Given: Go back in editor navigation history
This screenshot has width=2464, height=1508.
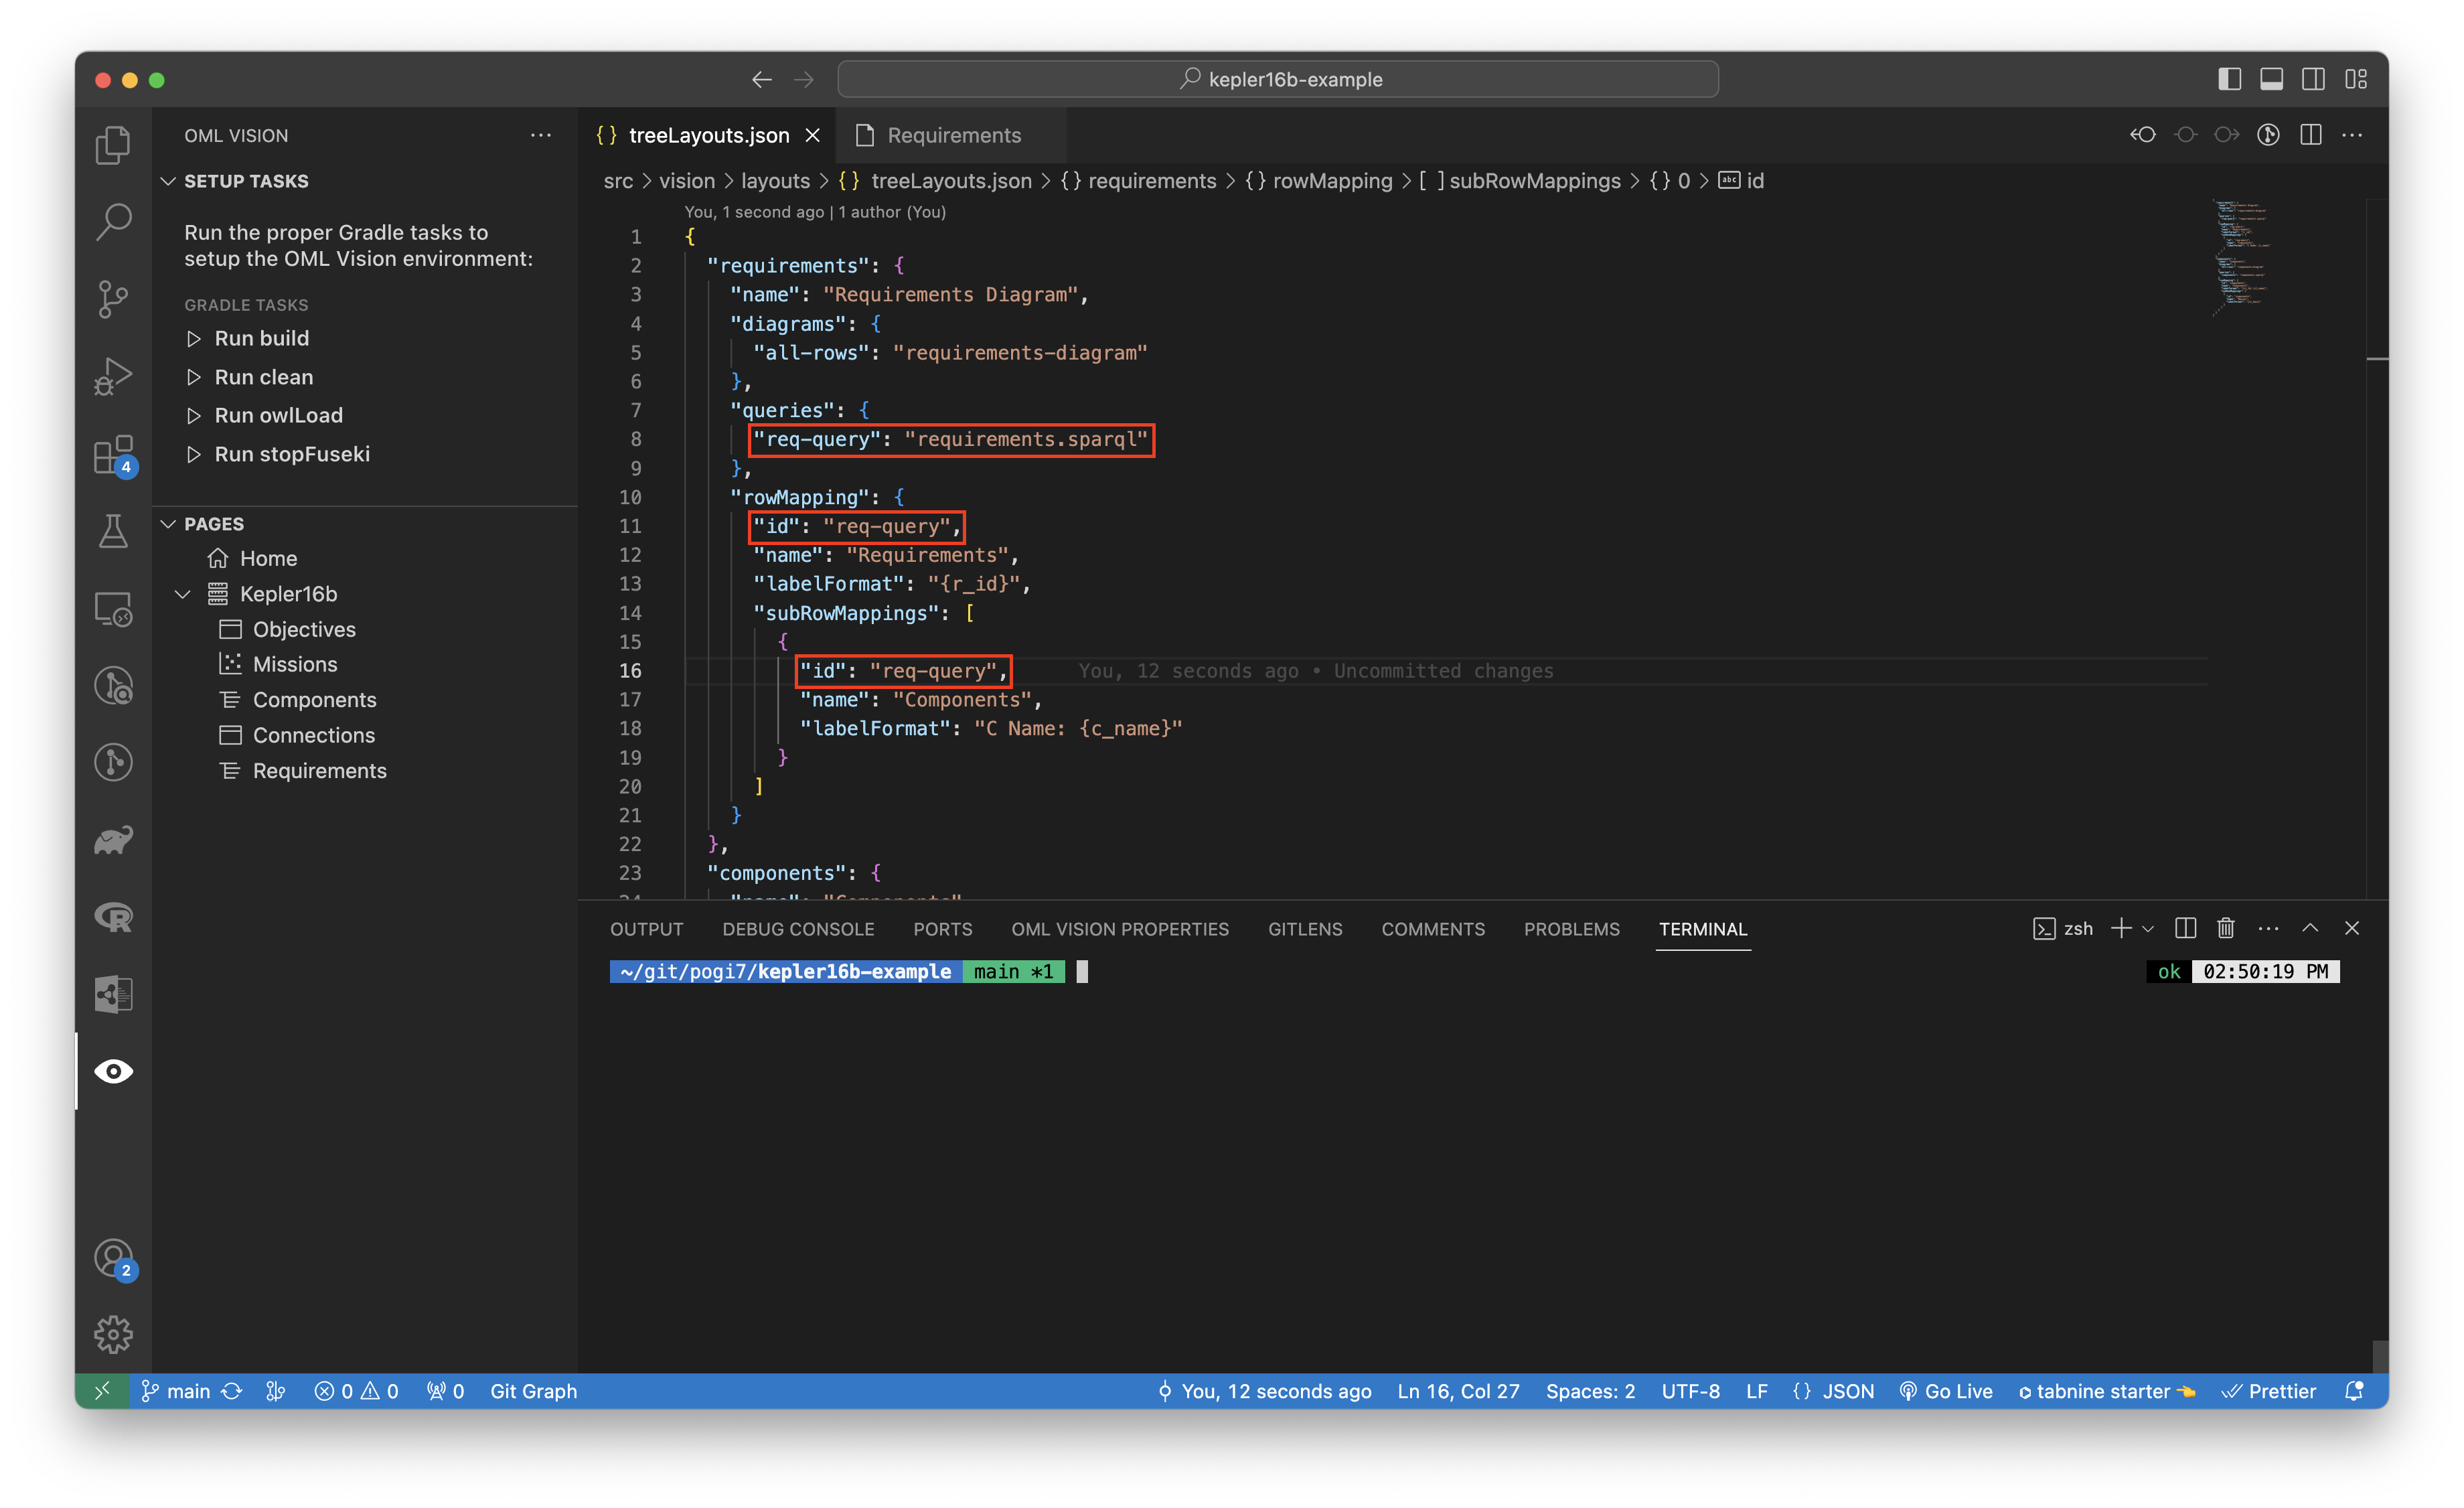Looking at the screenshot, I should (x=762, y=79).
